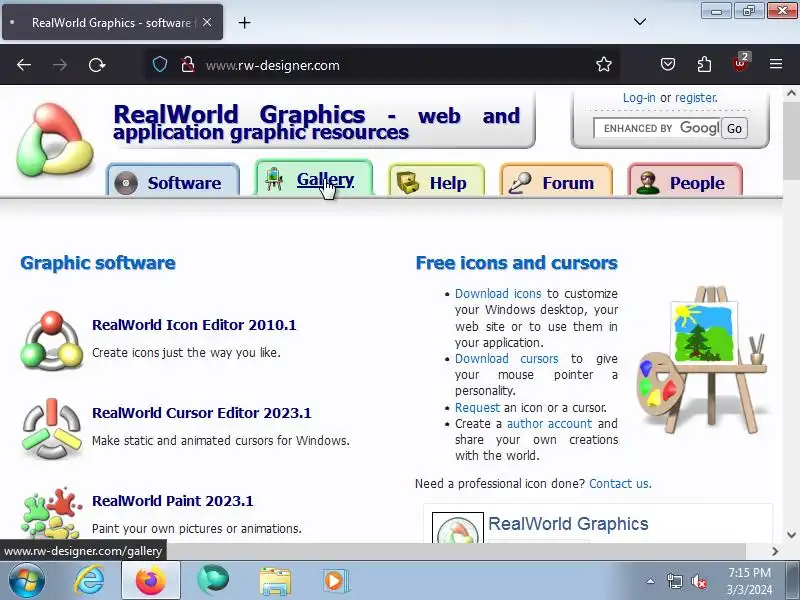Click the network tray icon
The height and width of the screenshot is (600, 800).
point(674,581)
